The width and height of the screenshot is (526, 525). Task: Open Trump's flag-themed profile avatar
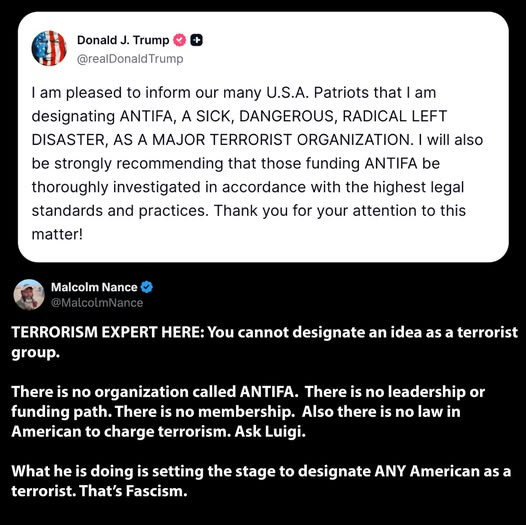click(x=49, y=48)
